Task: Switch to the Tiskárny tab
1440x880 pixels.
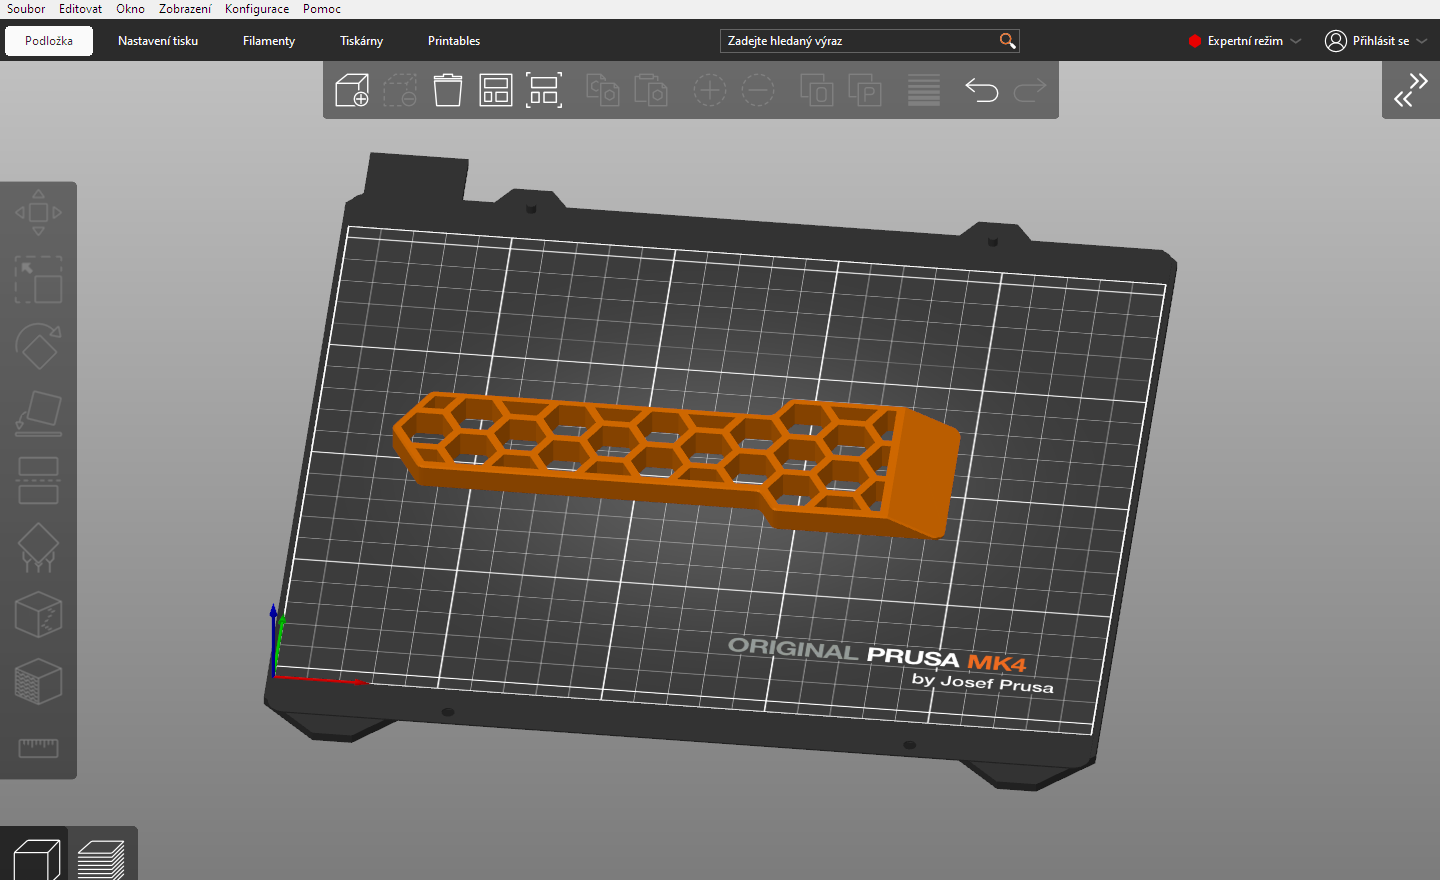Action: [x=361, y=41]
